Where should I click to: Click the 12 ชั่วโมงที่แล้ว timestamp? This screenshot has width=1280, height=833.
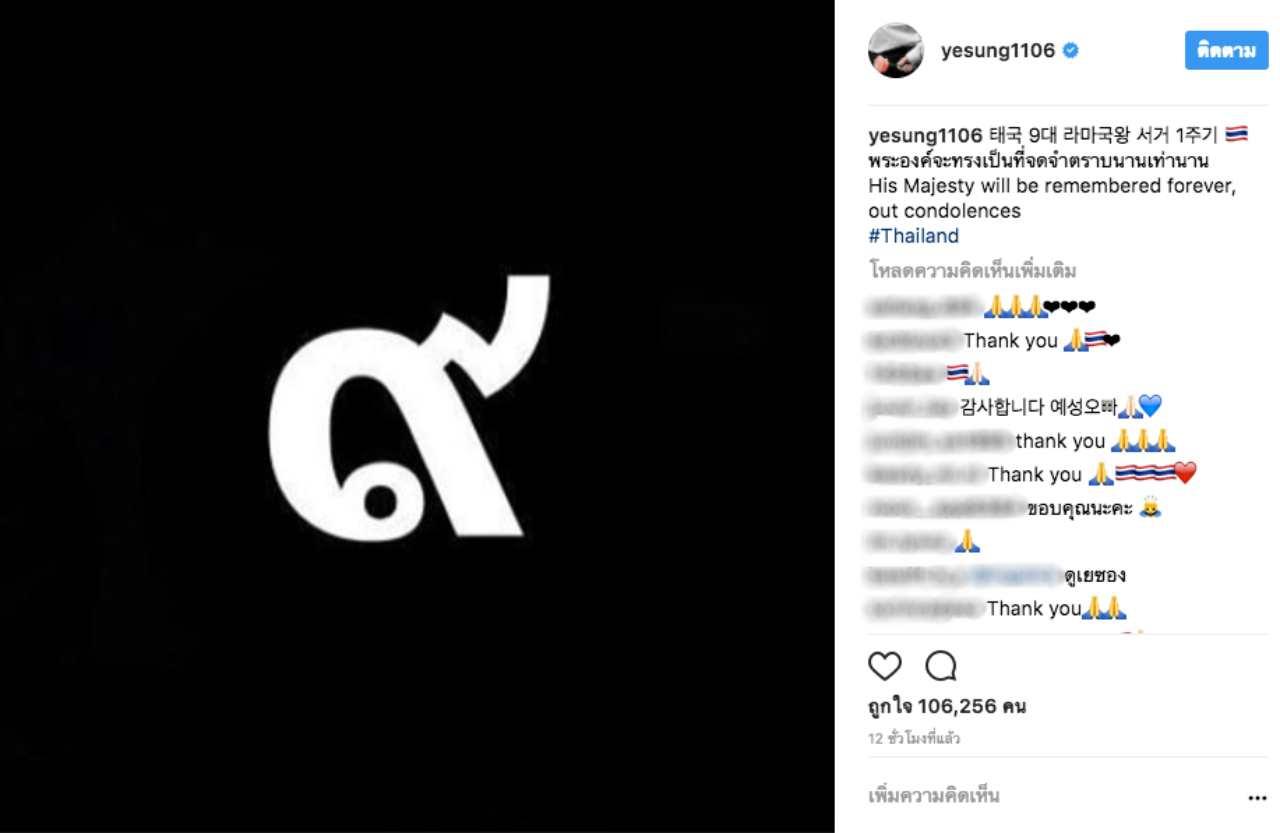tap(914, 739)
